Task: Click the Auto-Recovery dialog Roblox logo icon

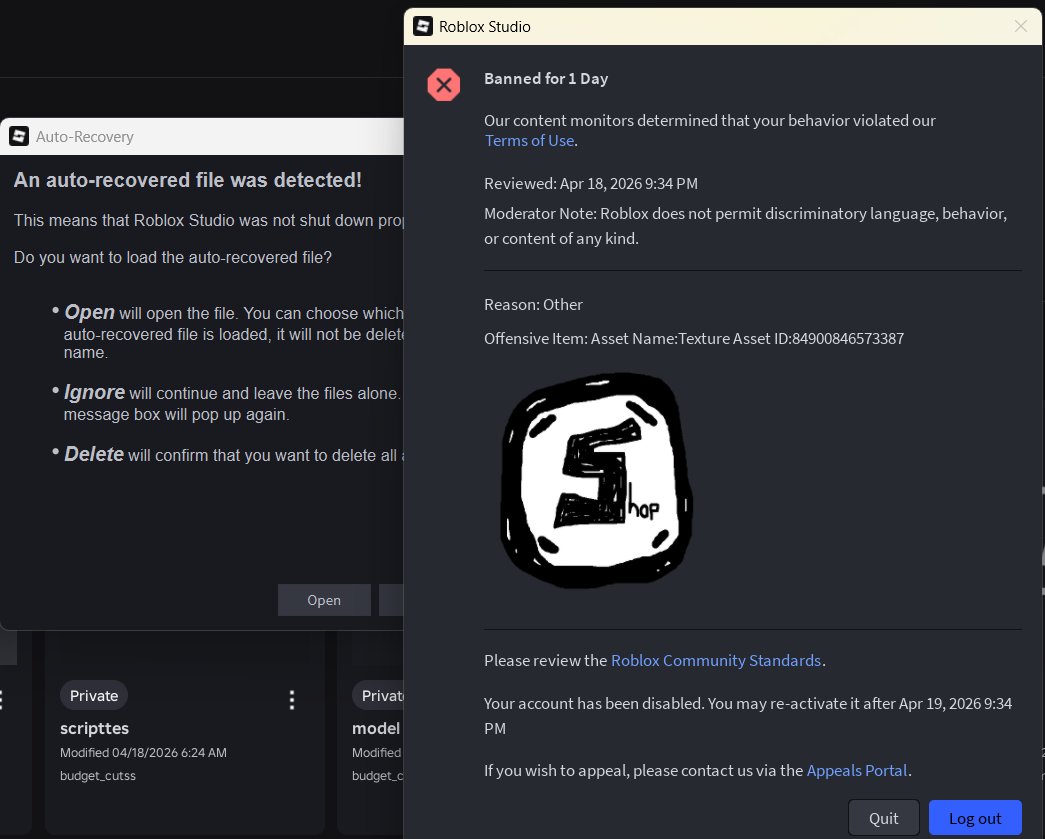Action: pyautogui.click(x=19, y=137)
